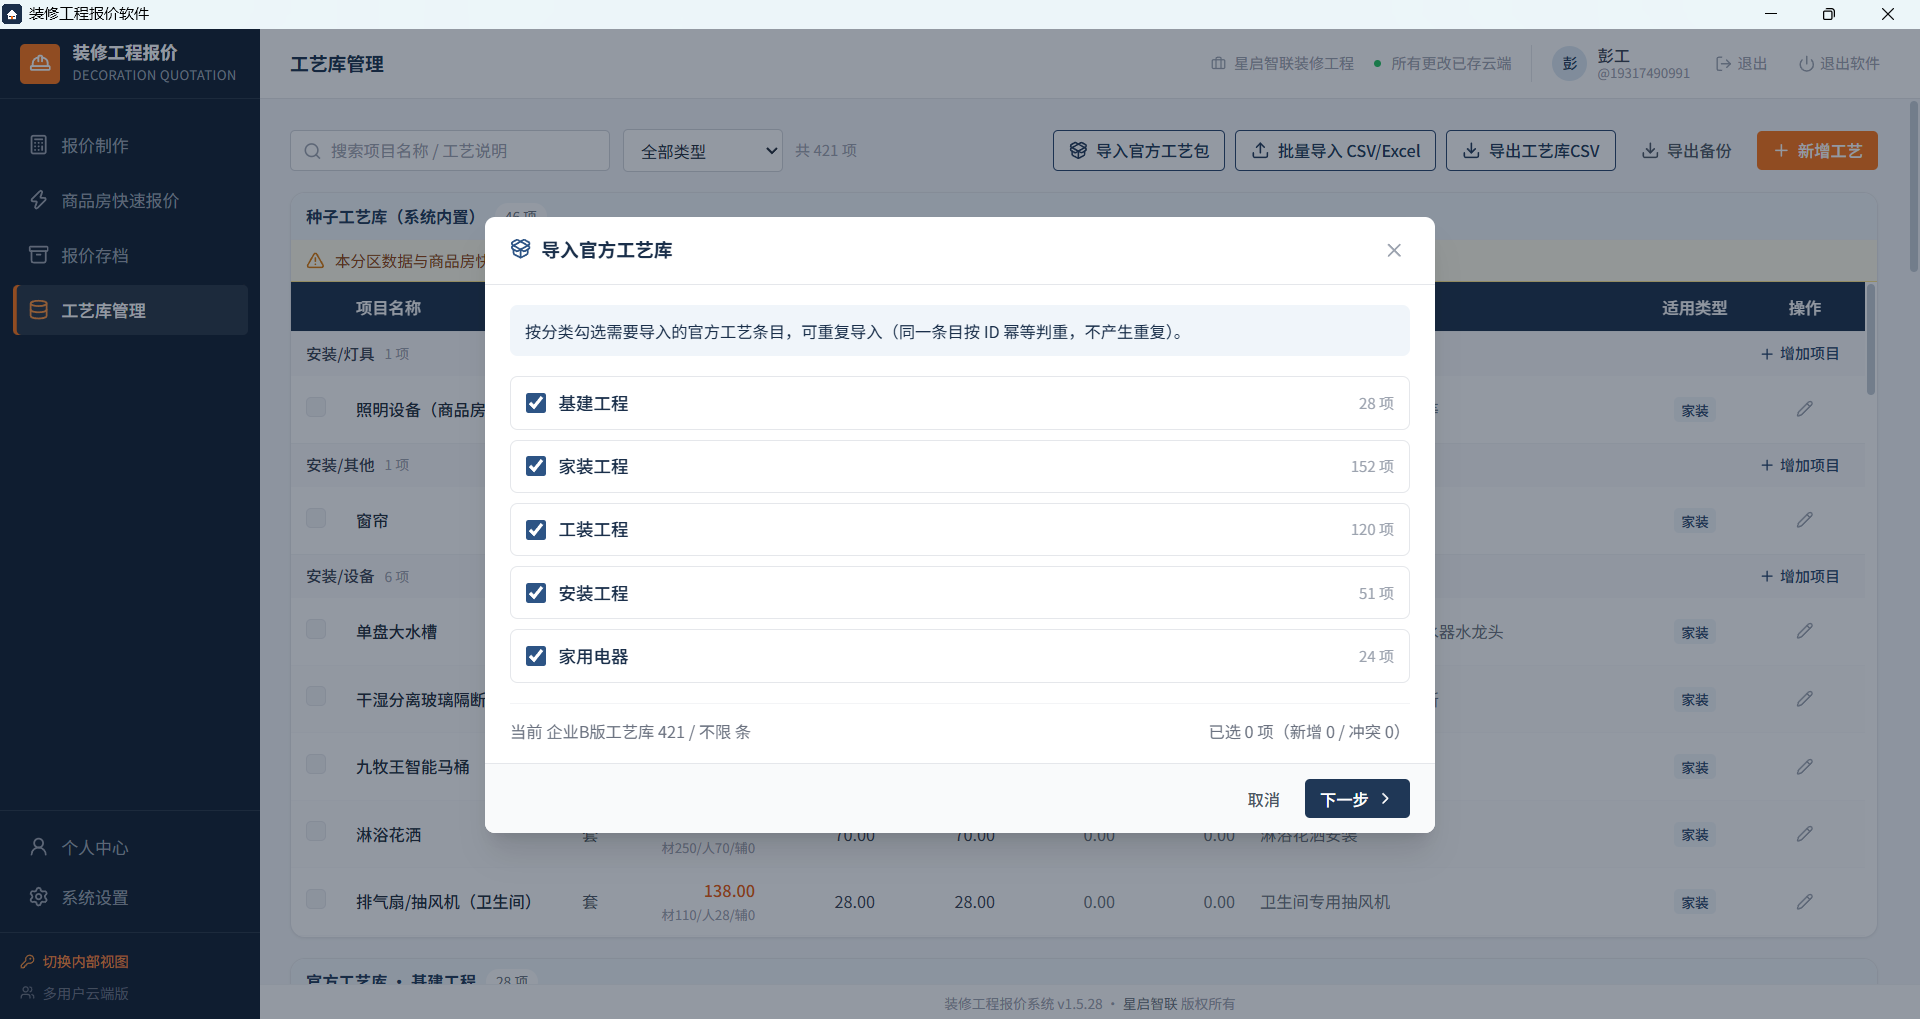Click edit pencil for 单盘大水槽 row

tap(1804, 631)
